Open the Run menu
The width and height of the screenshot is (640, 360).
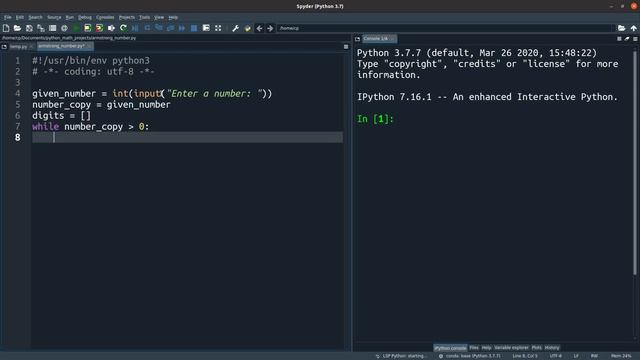click(70, 17)
